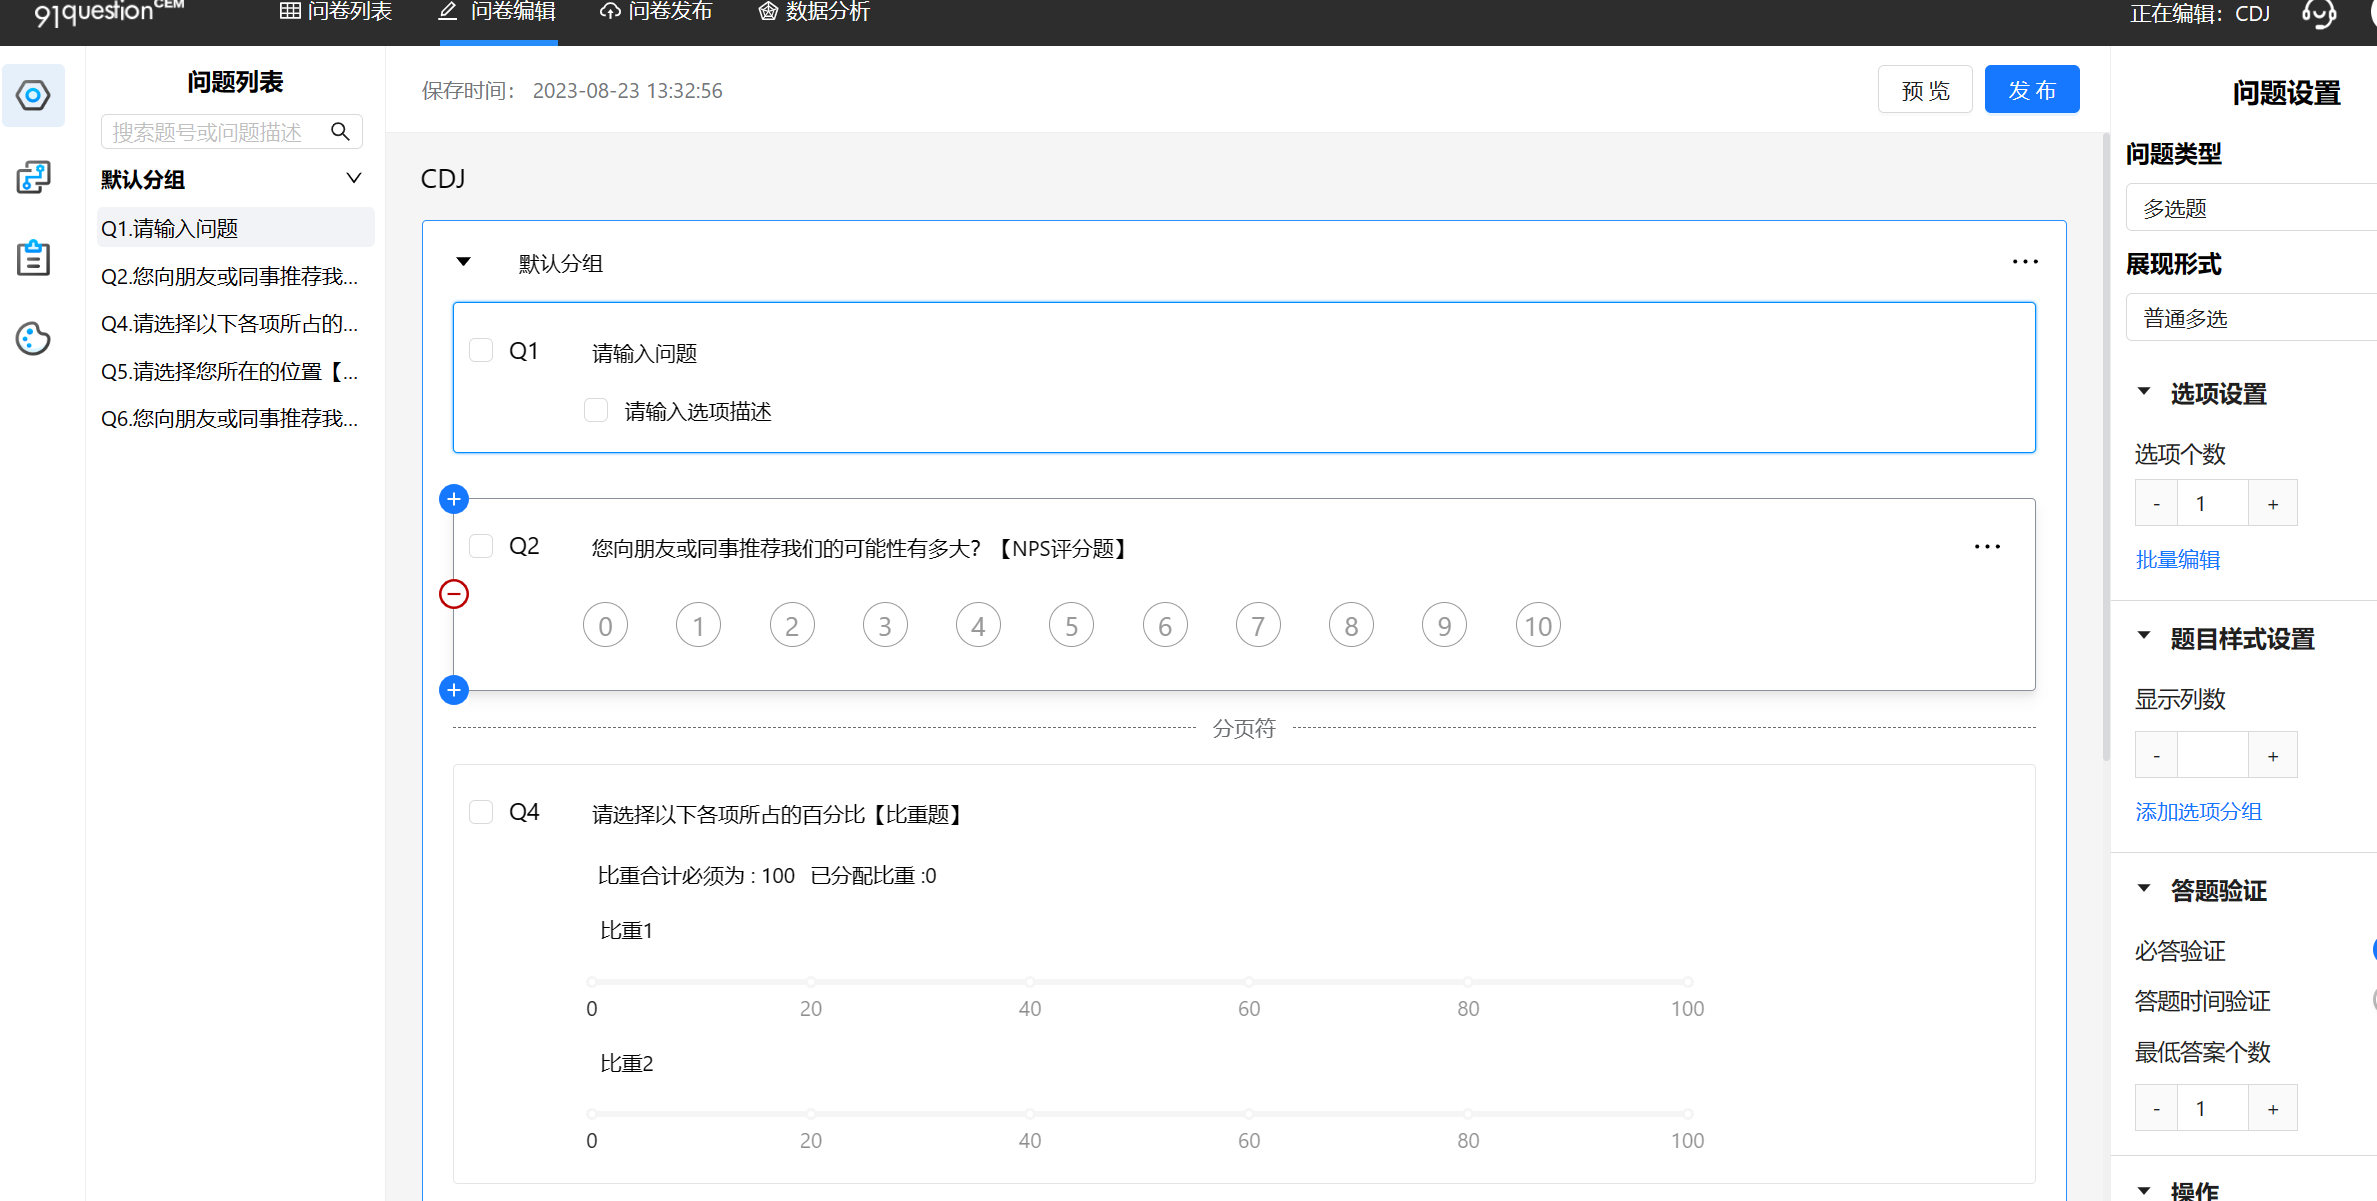
Task: Tick the Q4 question checkbox
Action: point(481,811)
